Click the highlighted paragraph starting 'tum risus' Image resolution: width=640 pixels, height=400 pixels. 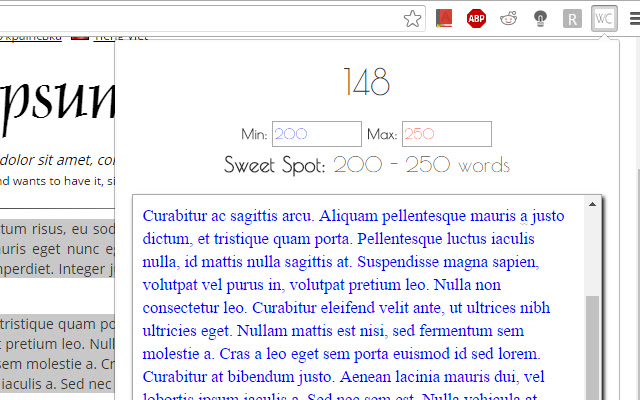(x=57, y=249)
